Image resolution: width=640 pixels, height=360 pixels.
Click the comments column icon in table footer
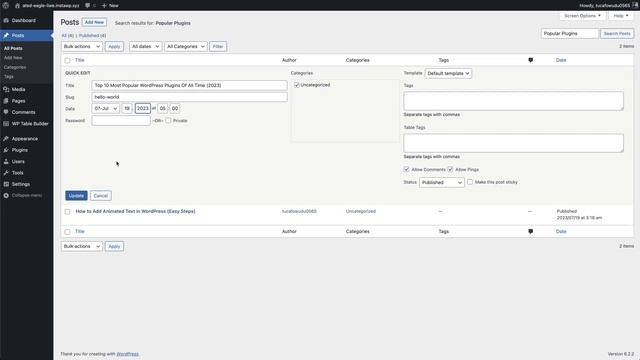(530, 231)
